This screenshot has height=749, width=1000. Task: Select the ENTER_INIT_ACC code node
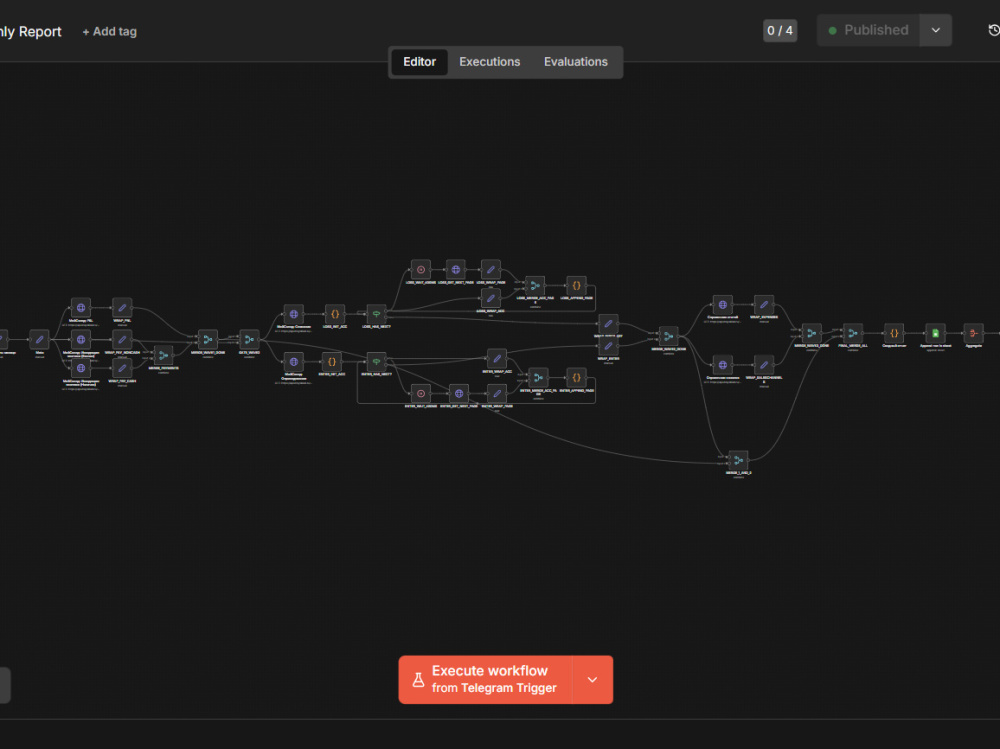click(x=332, y=362)
